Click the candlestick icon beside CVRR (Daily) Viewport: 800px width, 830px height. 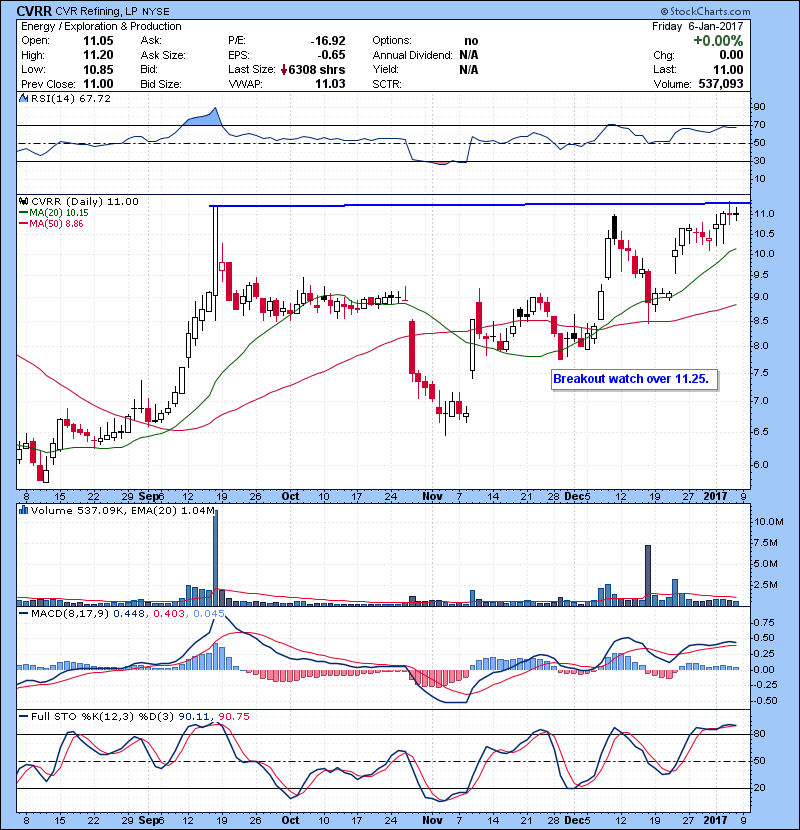click(23, 202)
